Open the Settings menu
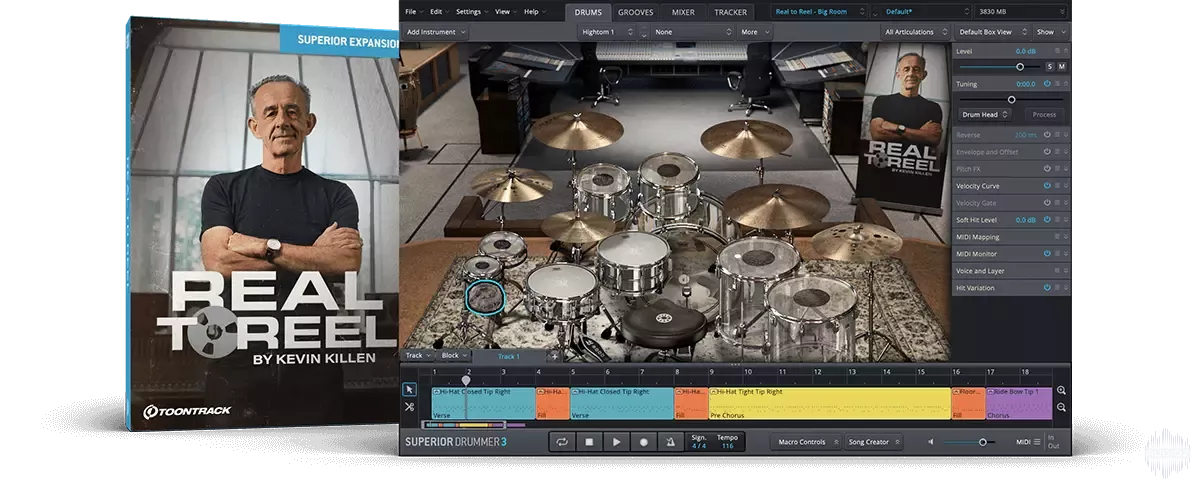 click(x=471, y=12)
